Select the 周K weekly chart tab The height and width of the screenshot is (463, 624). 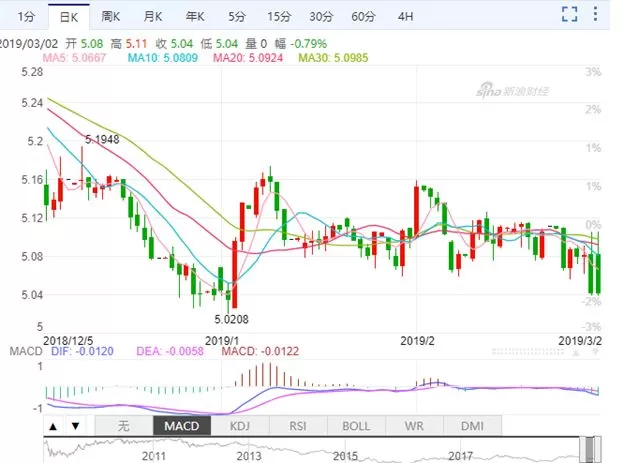[110, 17]
